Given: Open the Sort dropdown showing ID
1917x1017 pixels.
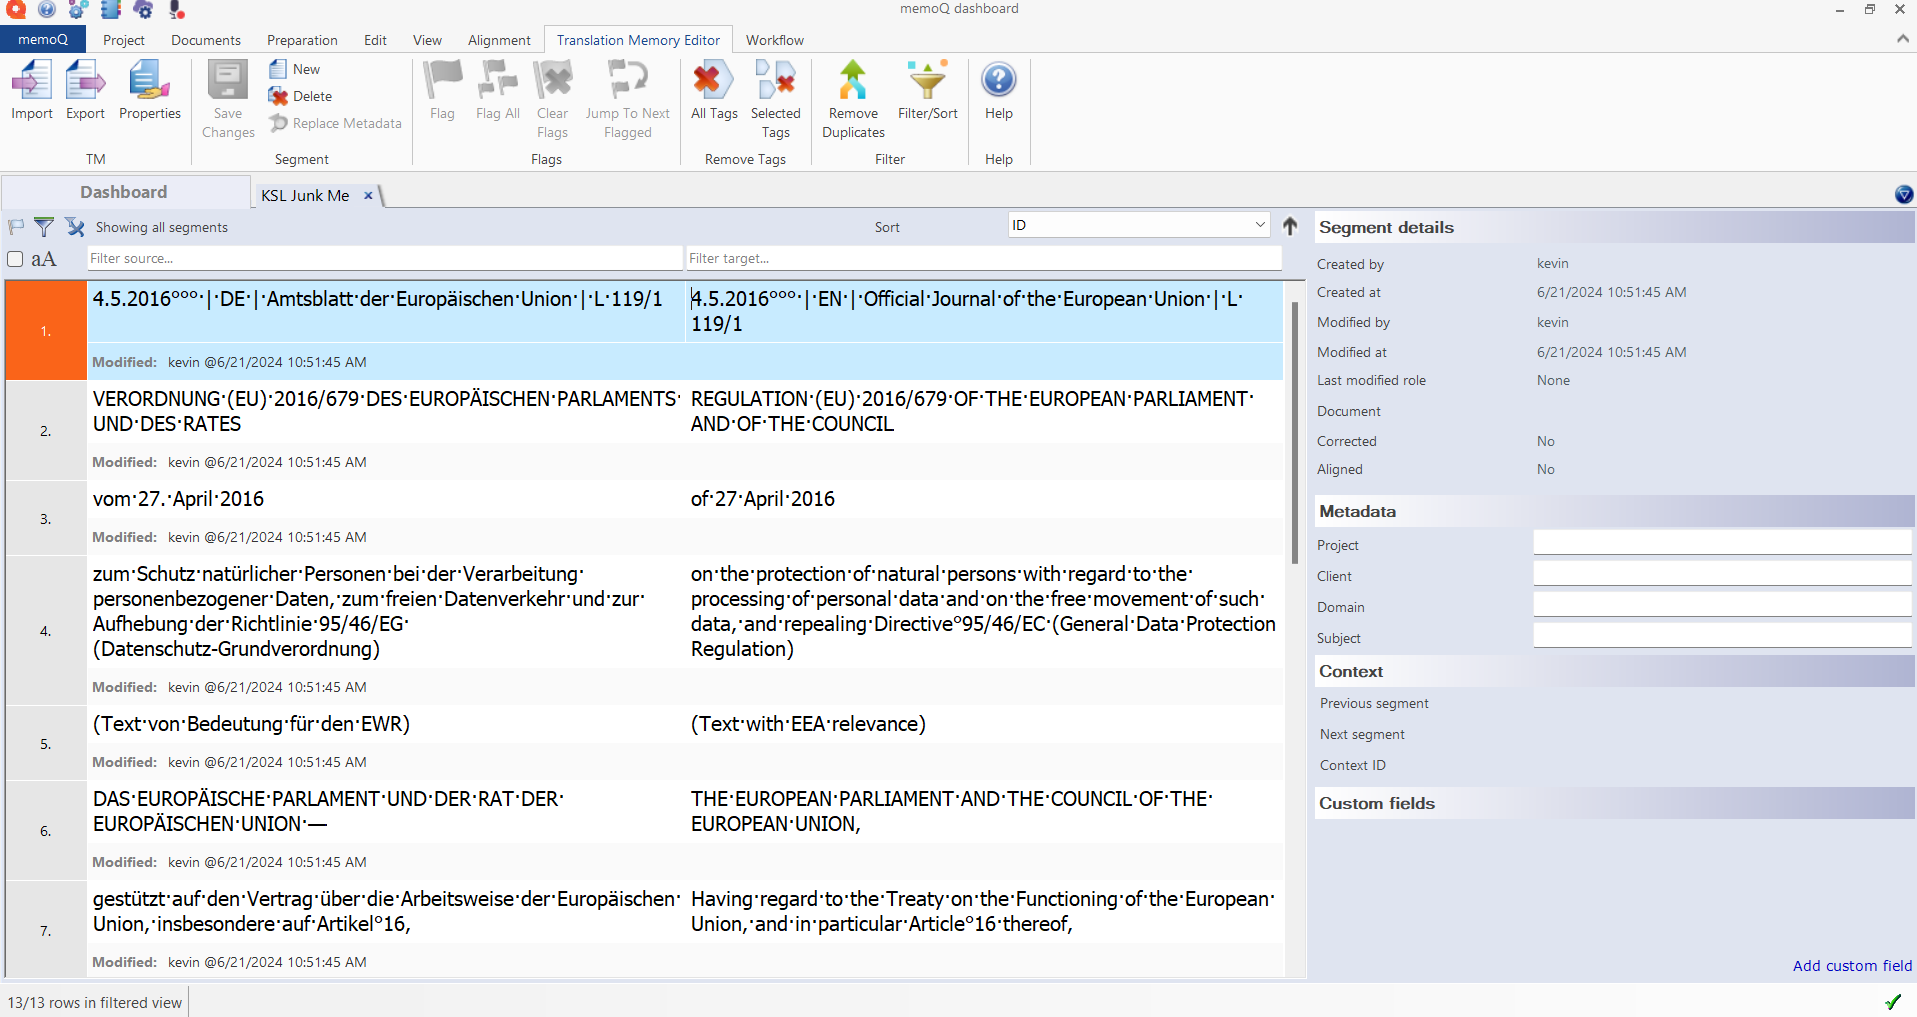Looking at the screenshot, I should 1138,224.
